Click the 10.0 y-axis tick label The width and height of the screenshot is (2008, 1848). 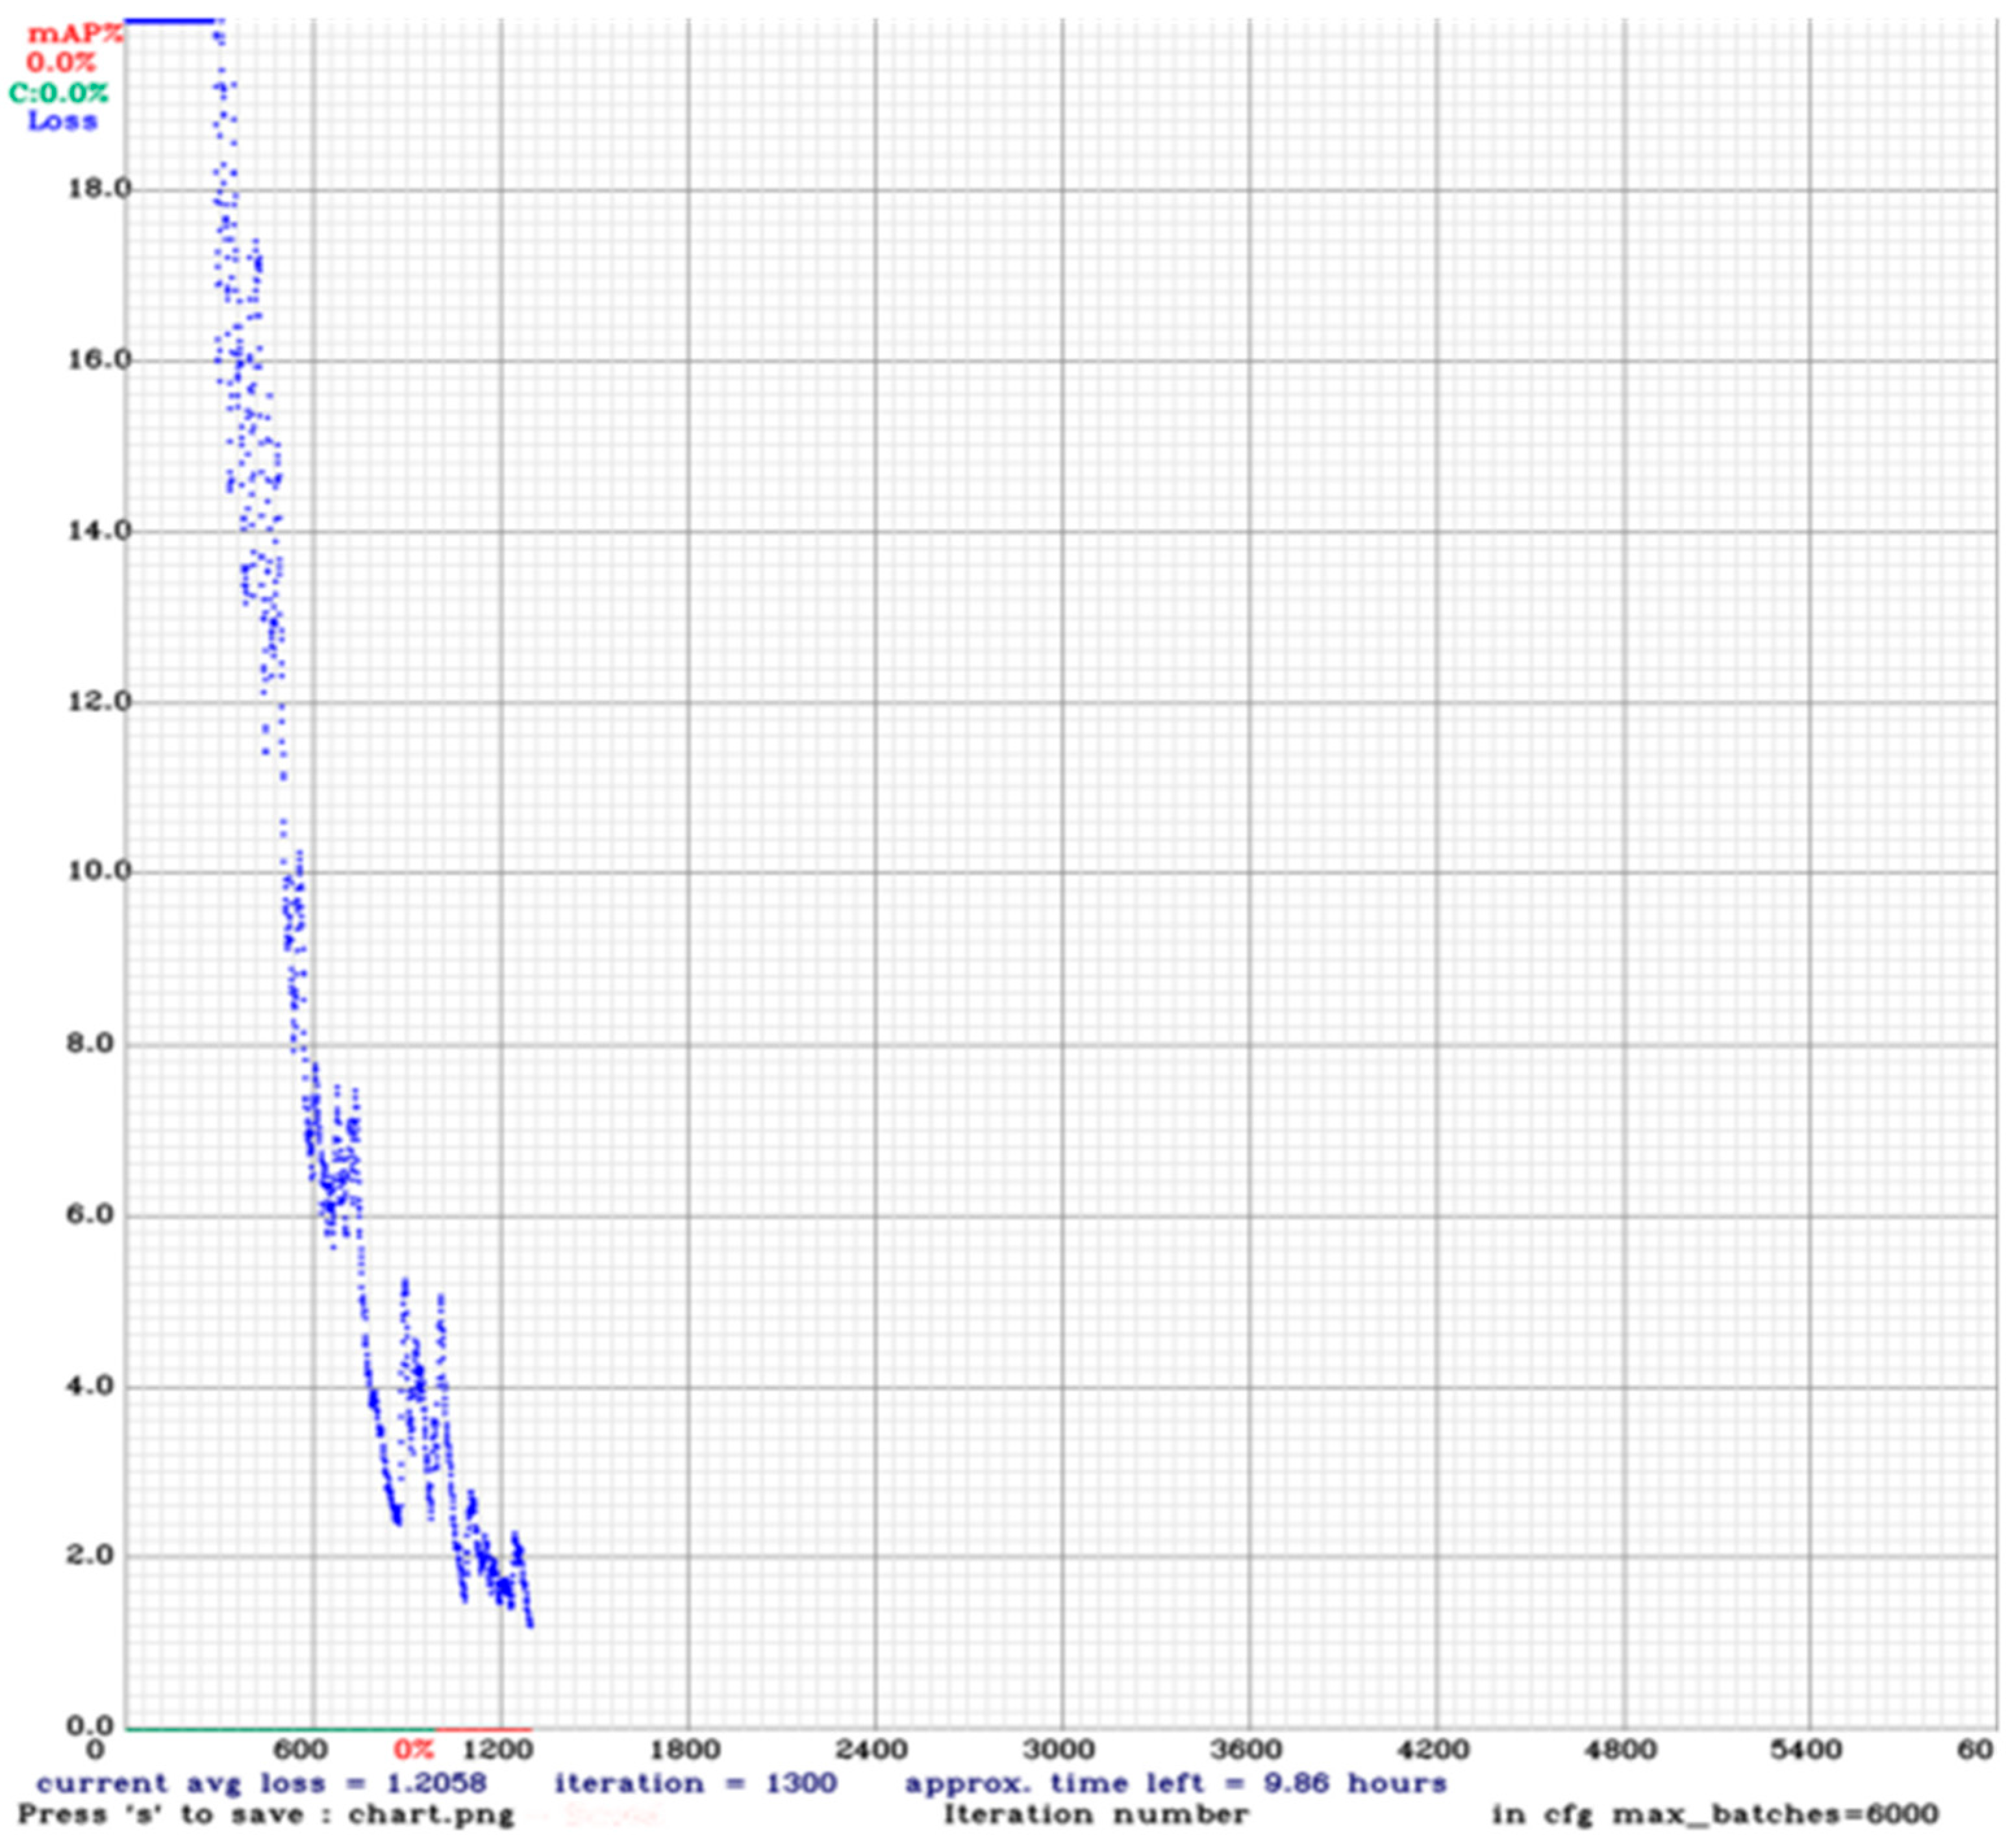pyautogui.click(x=99, y=871)
